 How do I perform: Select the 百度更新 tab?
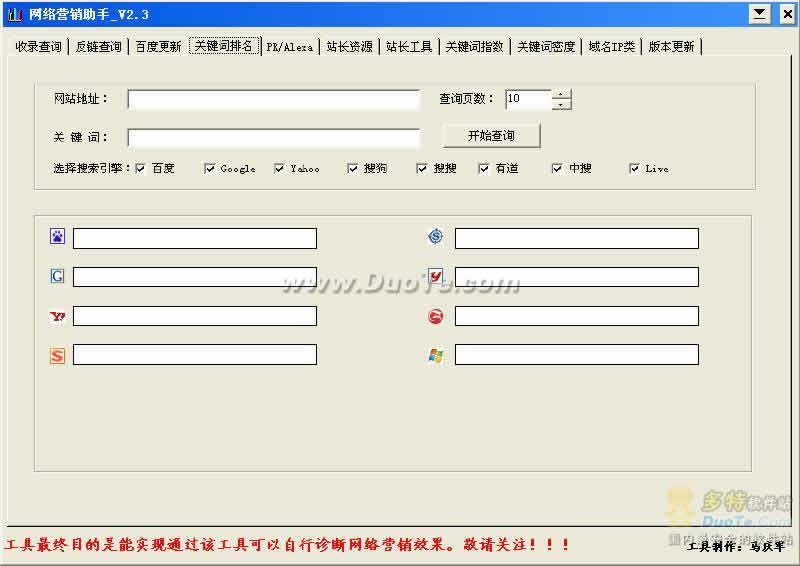[x=158, y=47]
